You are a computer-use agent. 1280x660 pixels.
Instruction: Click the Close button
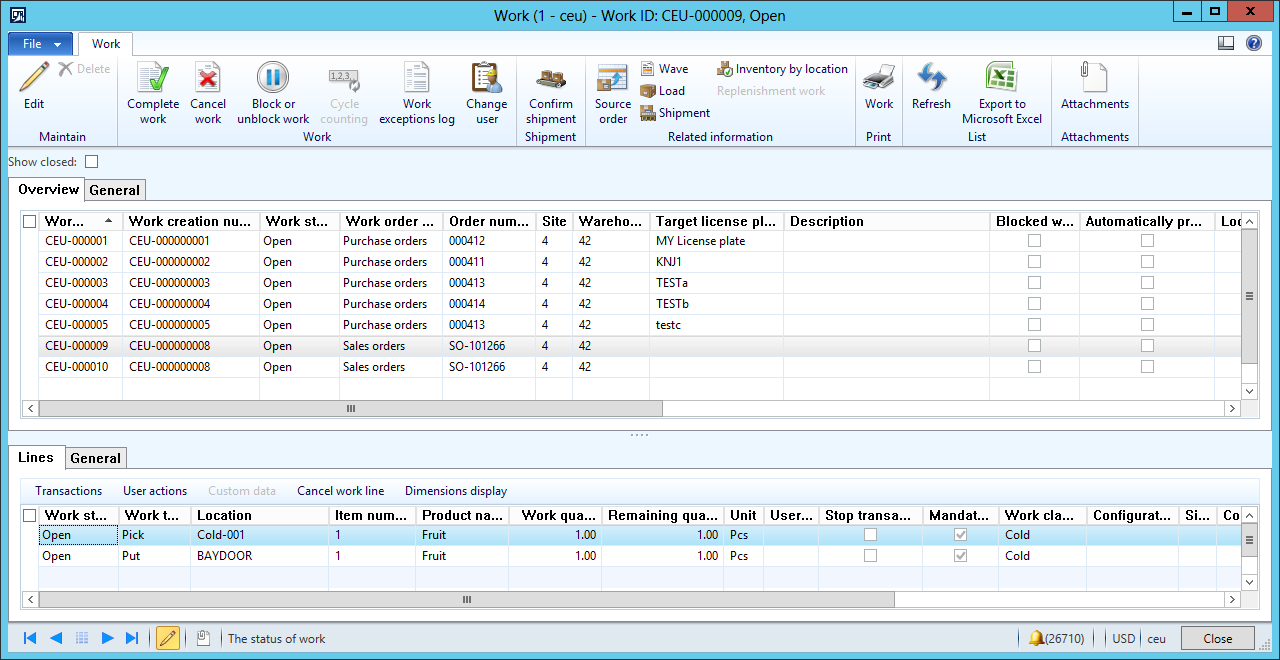[x=1217, y=639]
